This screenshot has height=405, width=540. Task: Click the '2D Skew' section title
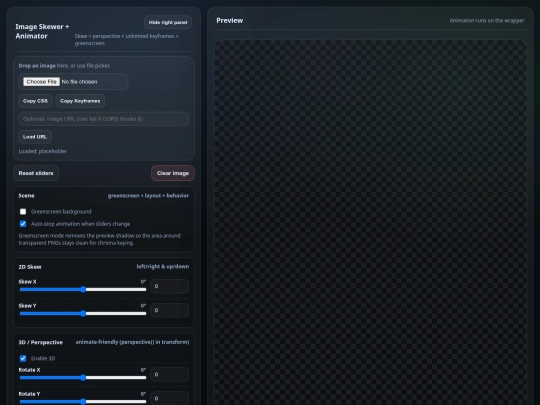[30, 267]
